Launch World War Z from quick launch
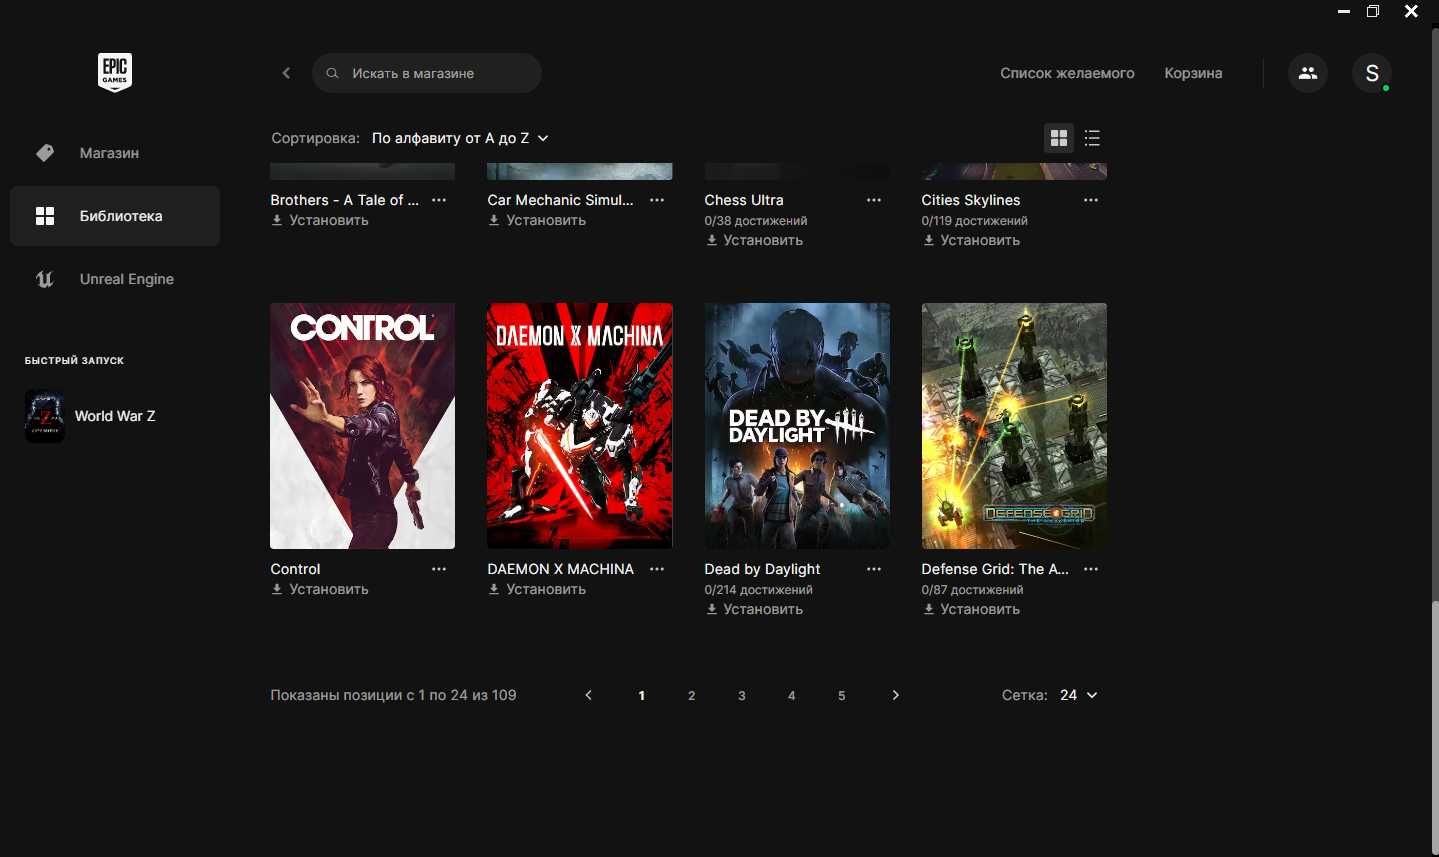1439x857 pixels. tap(92, 416)
